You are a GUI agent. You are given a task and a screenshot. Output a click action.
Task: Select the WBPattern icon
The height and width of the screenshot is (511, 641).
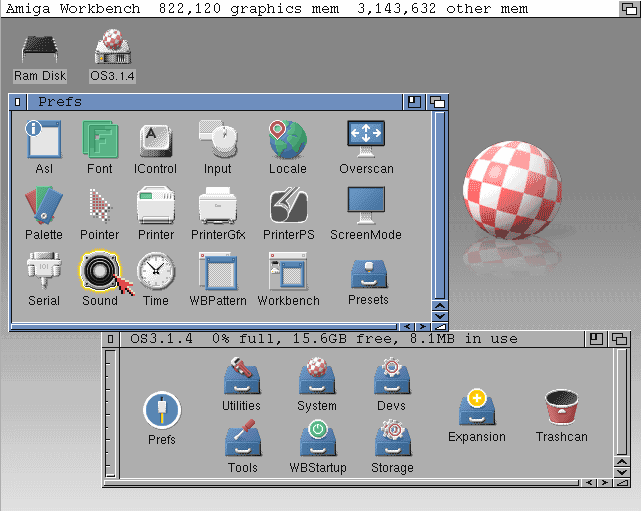tap(217, 271)
